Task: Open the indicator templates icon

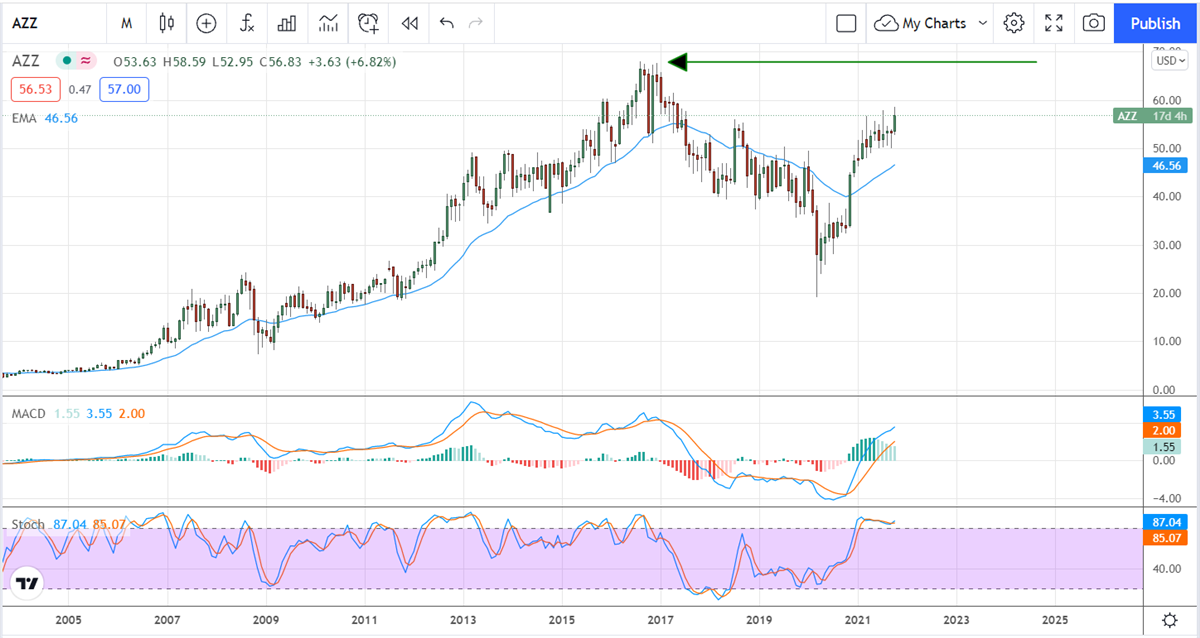Action: pos(328,22)
